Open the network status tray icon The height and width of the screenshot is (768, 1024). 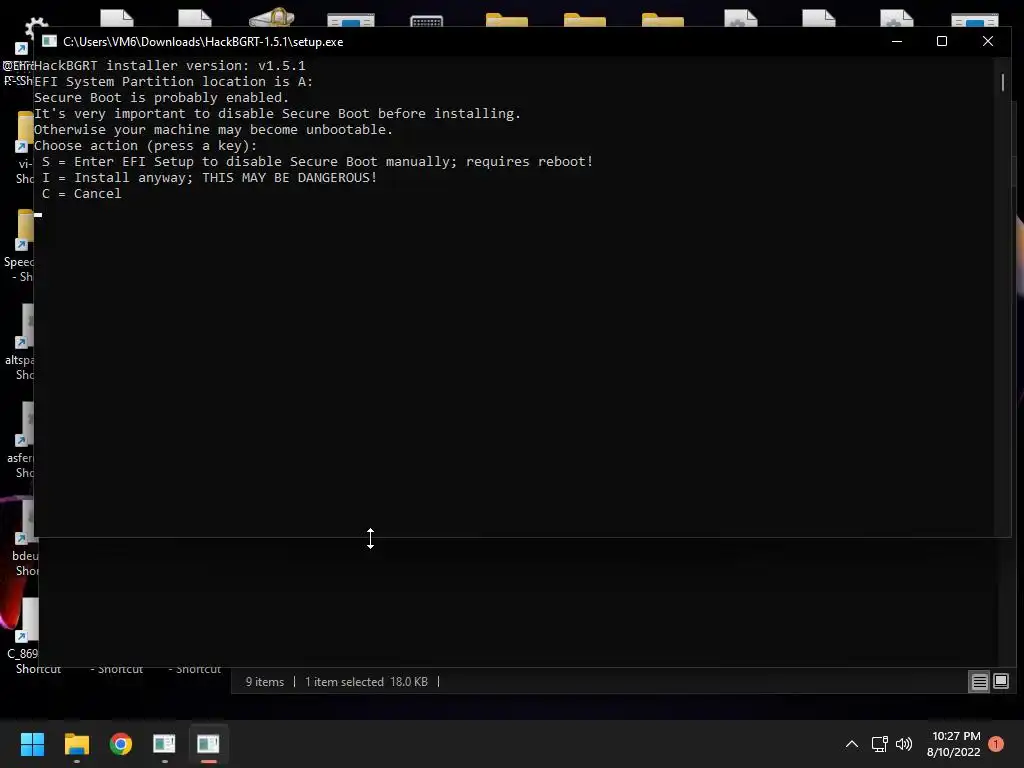point(879,744)
